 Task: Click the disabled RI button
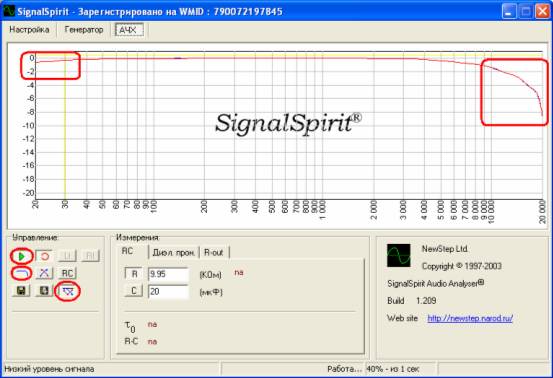90,256
